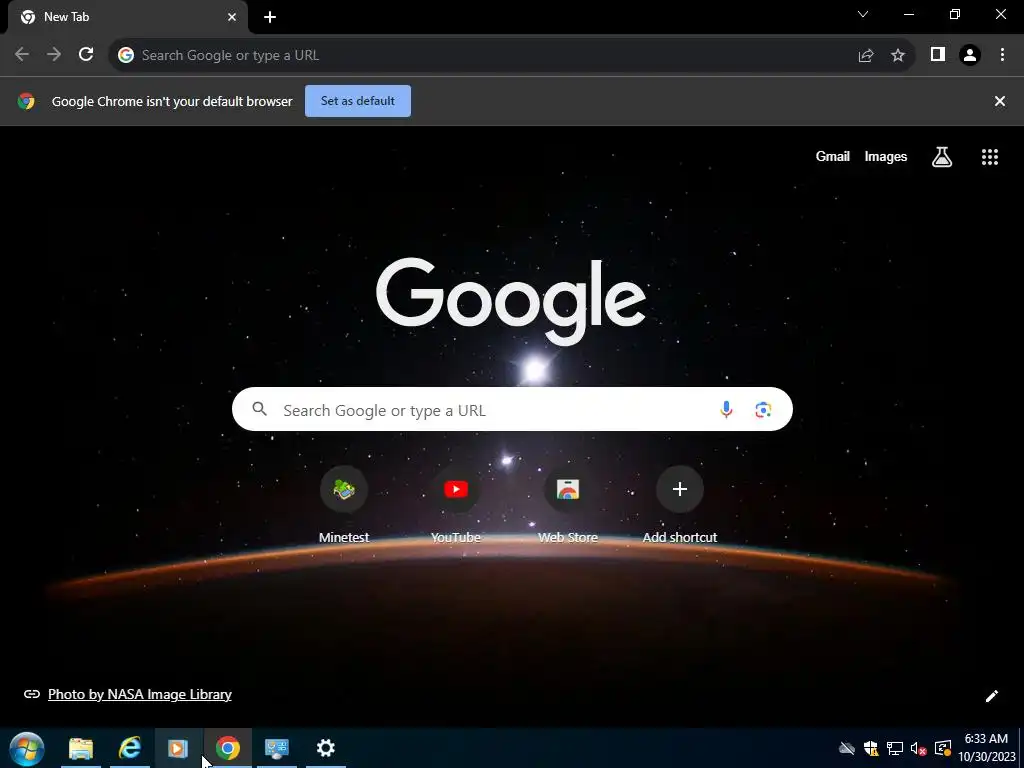This screenshot has width=1024, height=768.
Task: Open Gmail link
Action: click(x=833, y=156)
